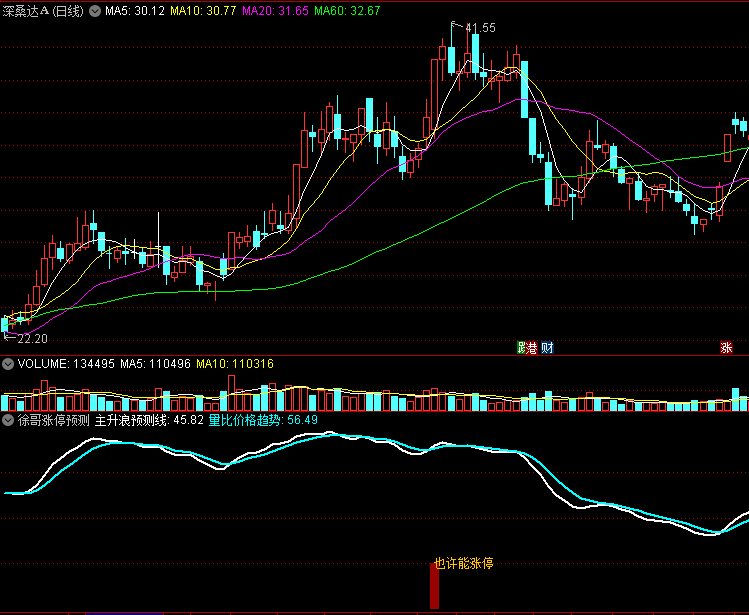Click the 也许能涨停 signal text
Image resolution: width=749 pixels, height=615 pixels.
click(x=463, y=563)
